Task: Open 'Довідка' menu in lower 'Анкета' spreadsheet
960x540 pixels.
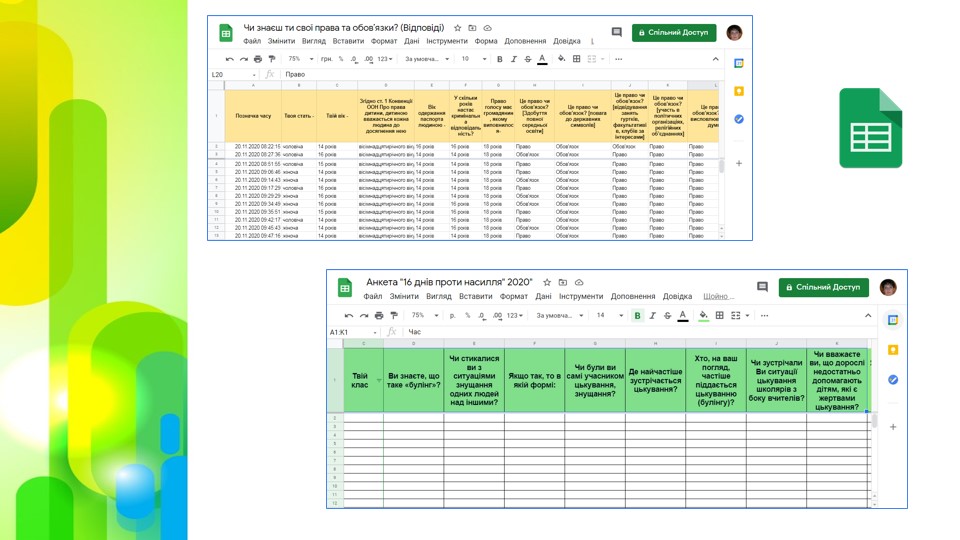Action: 677,296
